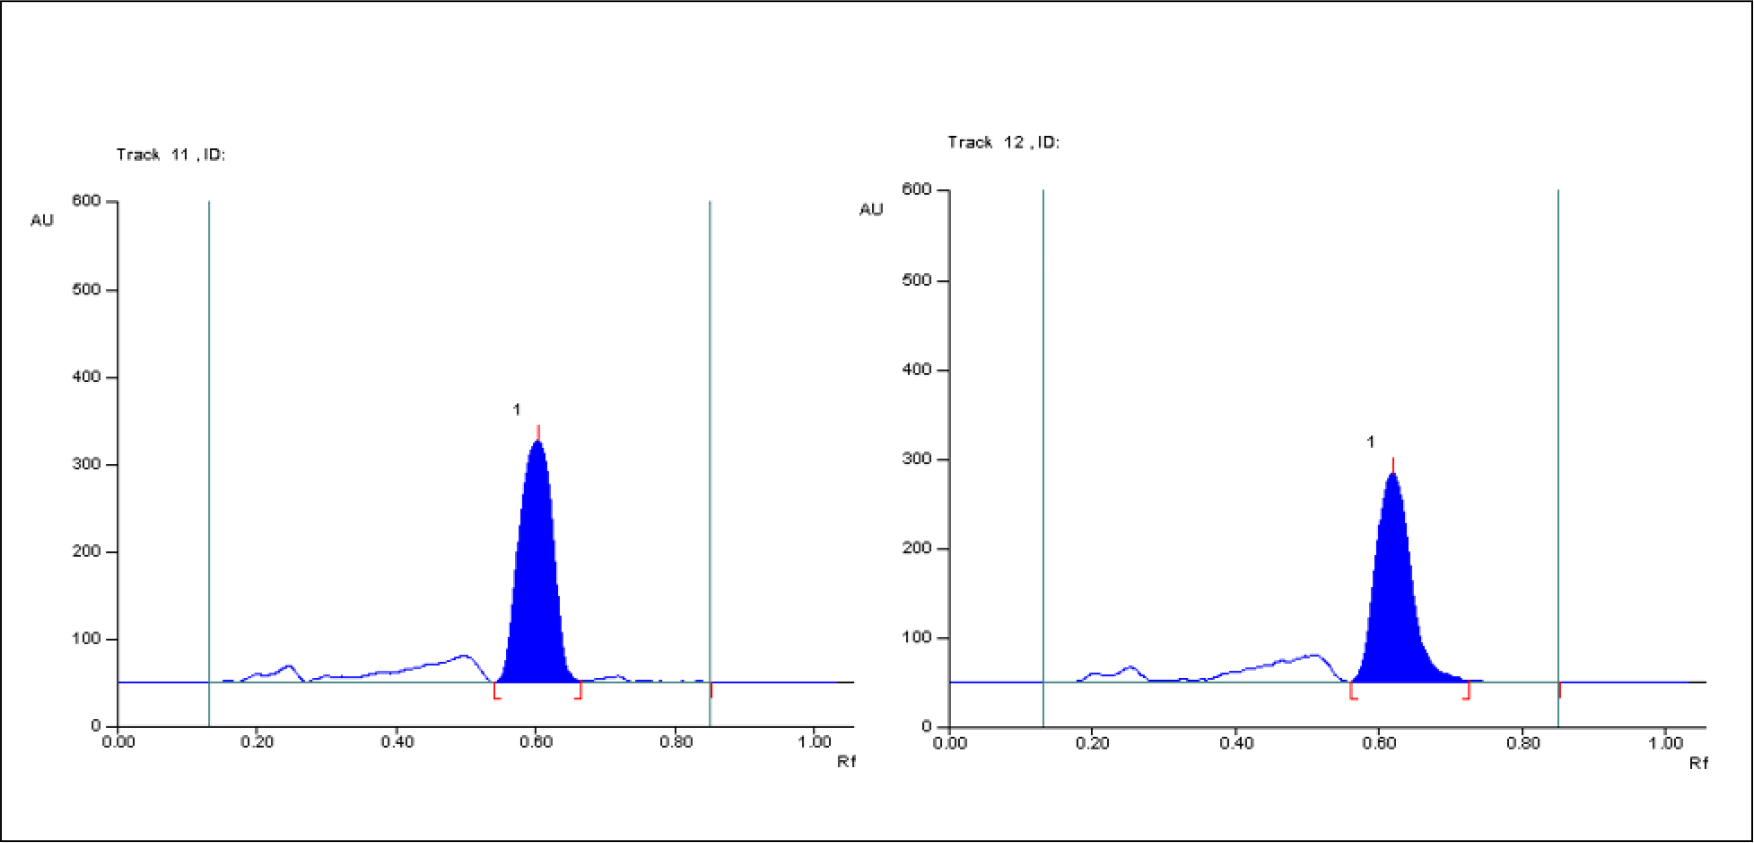Click the red apex marker atop Track 12 peak
The image size is (1754, 843).
pos(1393,465)
